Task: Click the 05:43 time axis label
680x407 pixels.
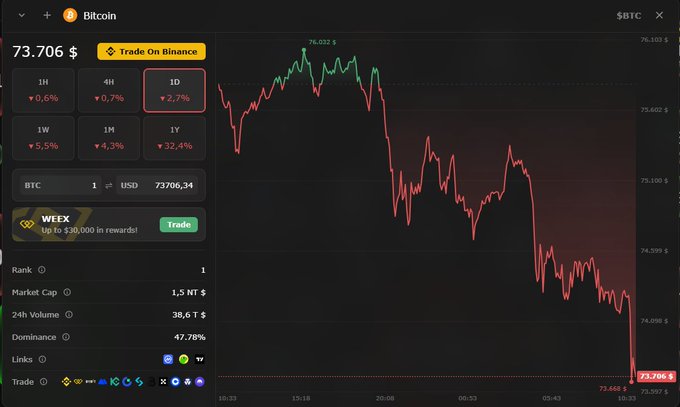Action: pos(551,398)
